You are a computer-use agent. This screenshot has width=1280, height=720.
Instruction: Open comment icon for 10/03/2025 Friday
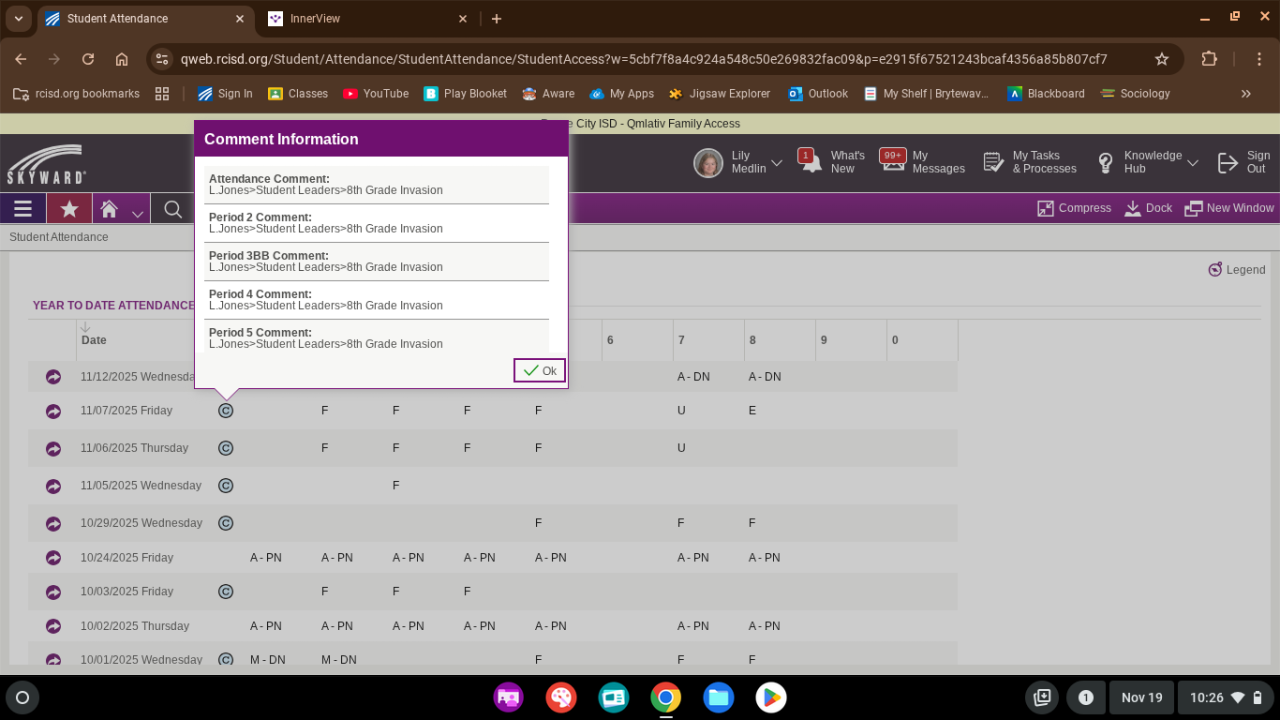point(226,592)
